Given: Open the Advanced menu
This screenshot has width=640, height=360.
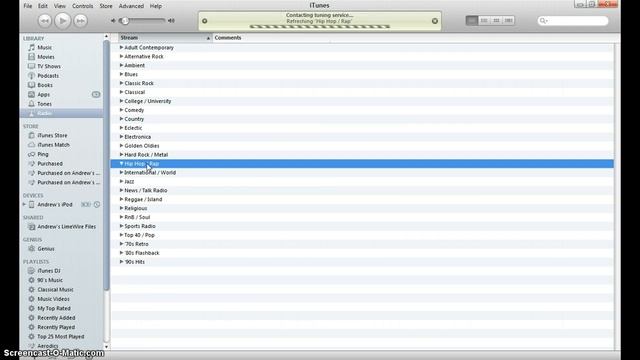Looking at the screenshot, I should coord(131,6).
